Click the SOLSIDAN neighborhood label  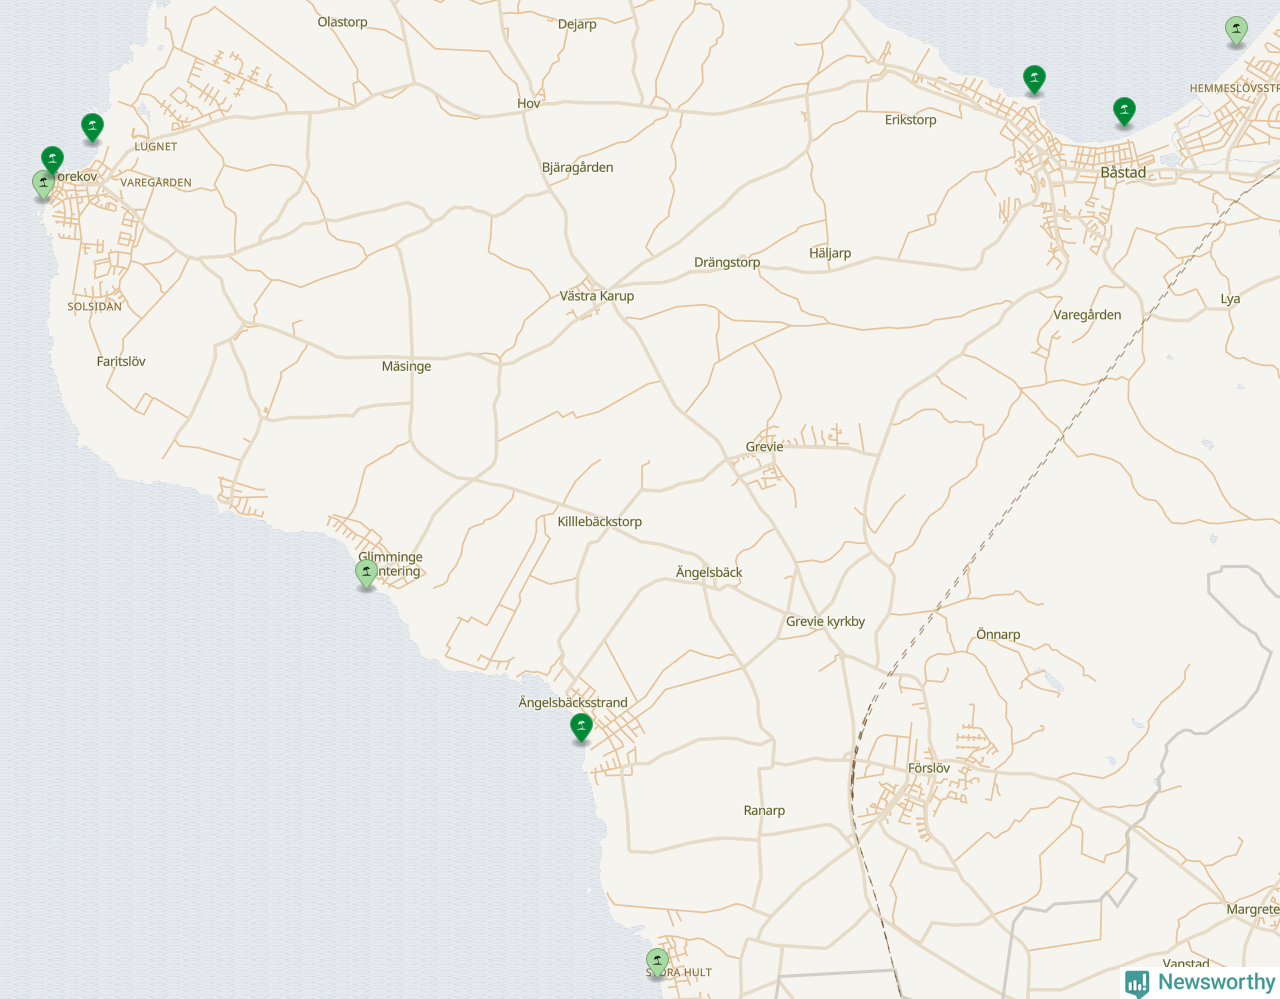click(95, 307)
